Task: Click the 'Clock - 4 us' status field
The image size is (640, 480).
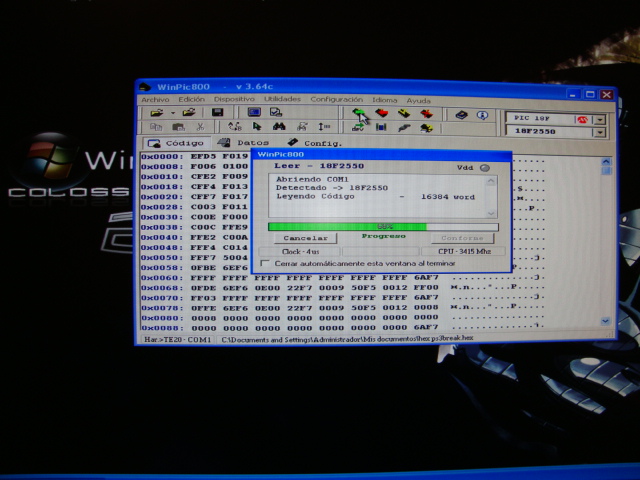Action: (300, 251)
